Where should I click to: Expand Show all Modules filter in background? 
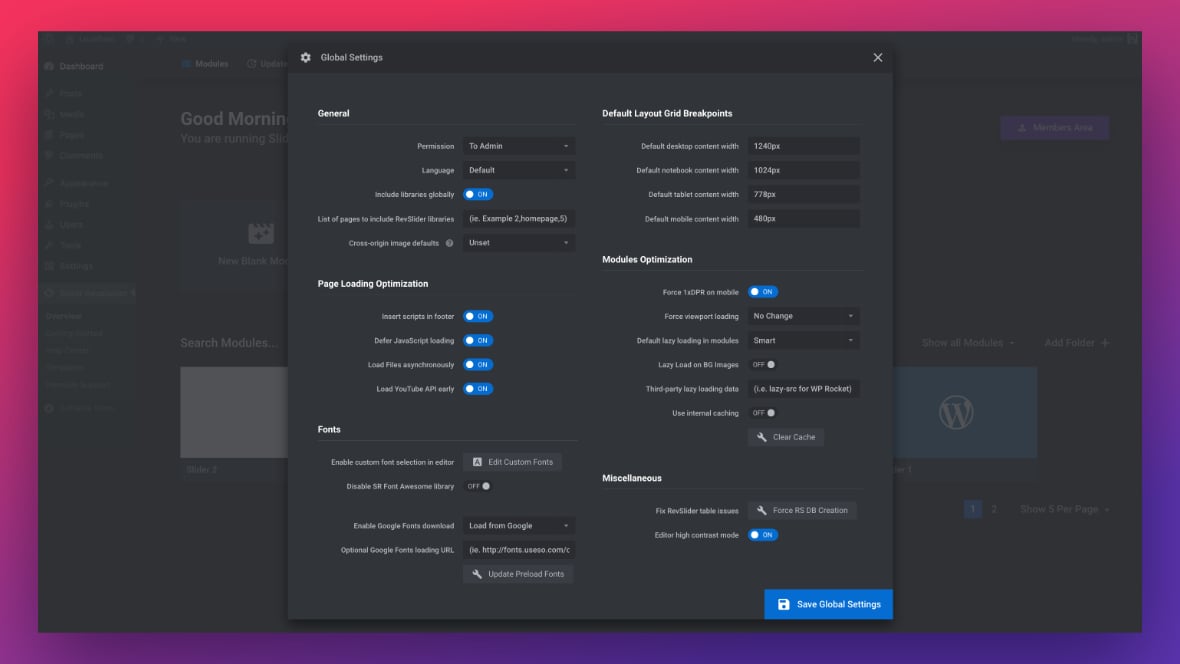(x=968, y=343)
